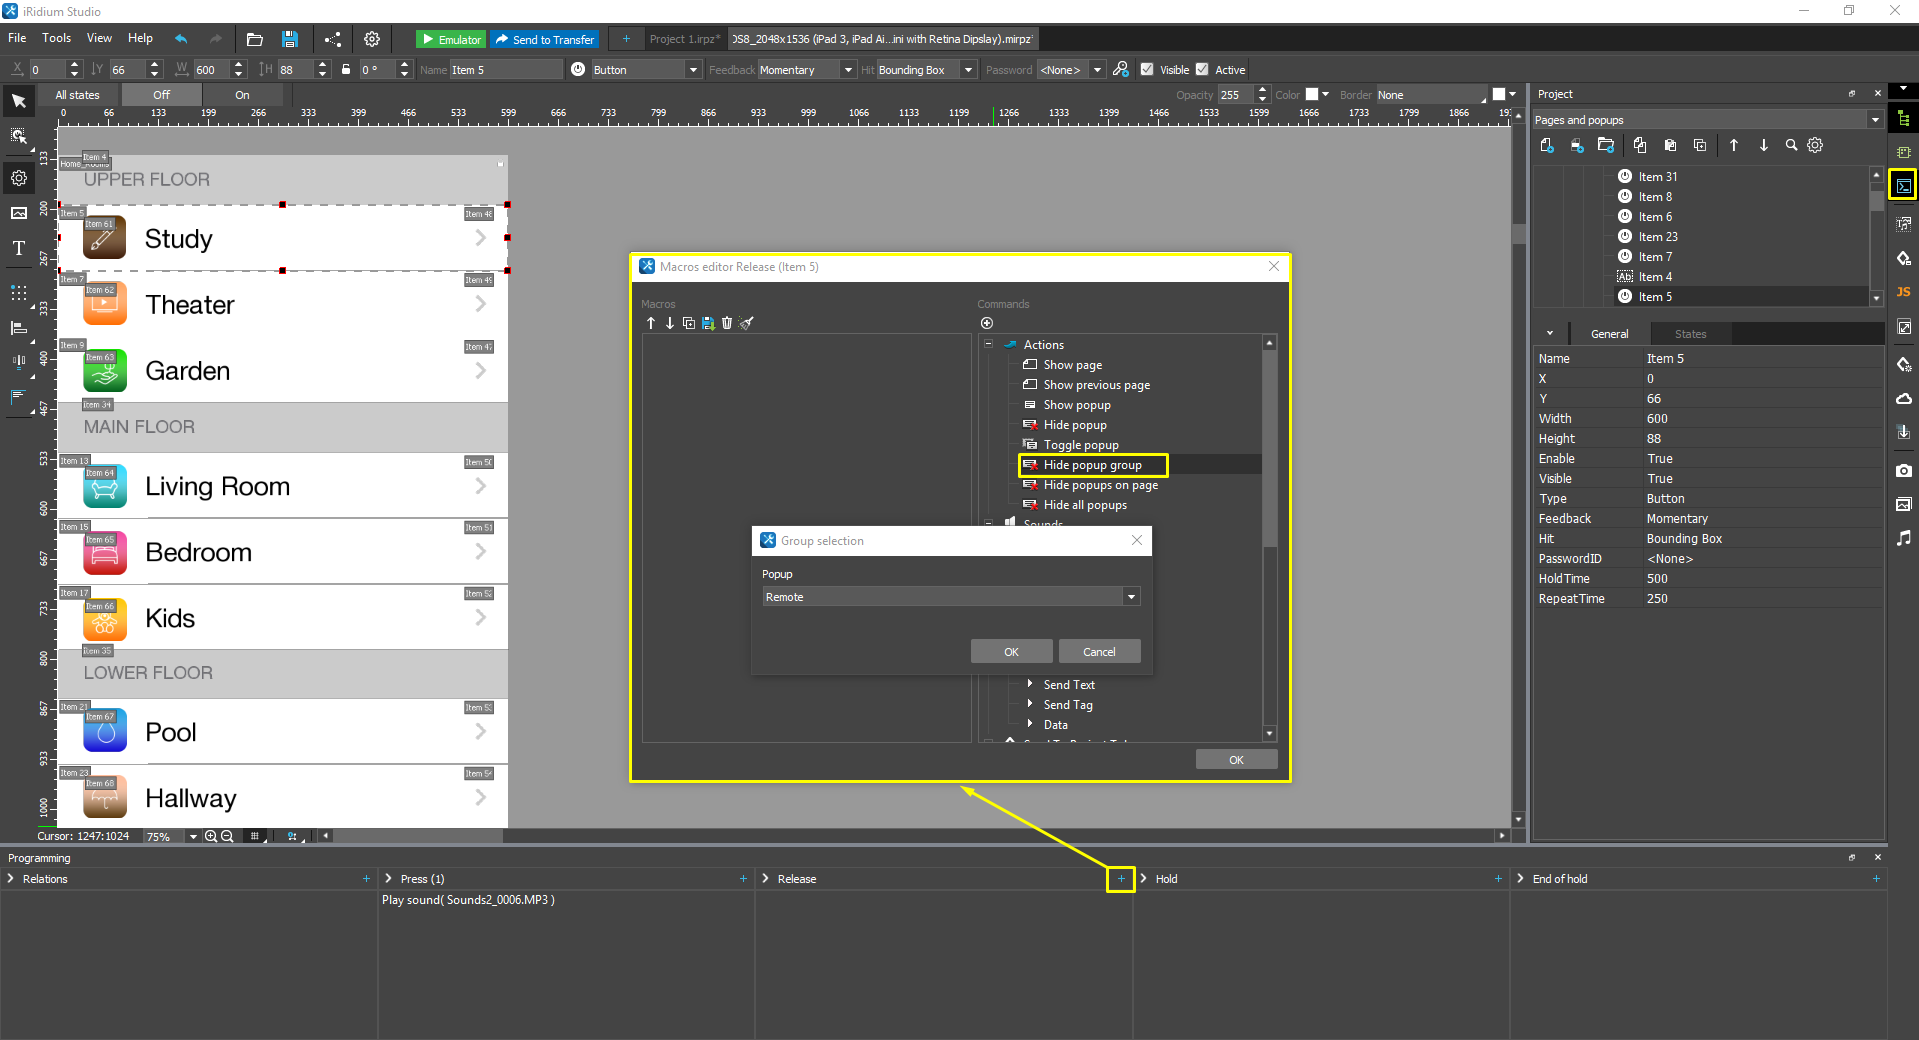Click the save project icon

coord(290,39)
